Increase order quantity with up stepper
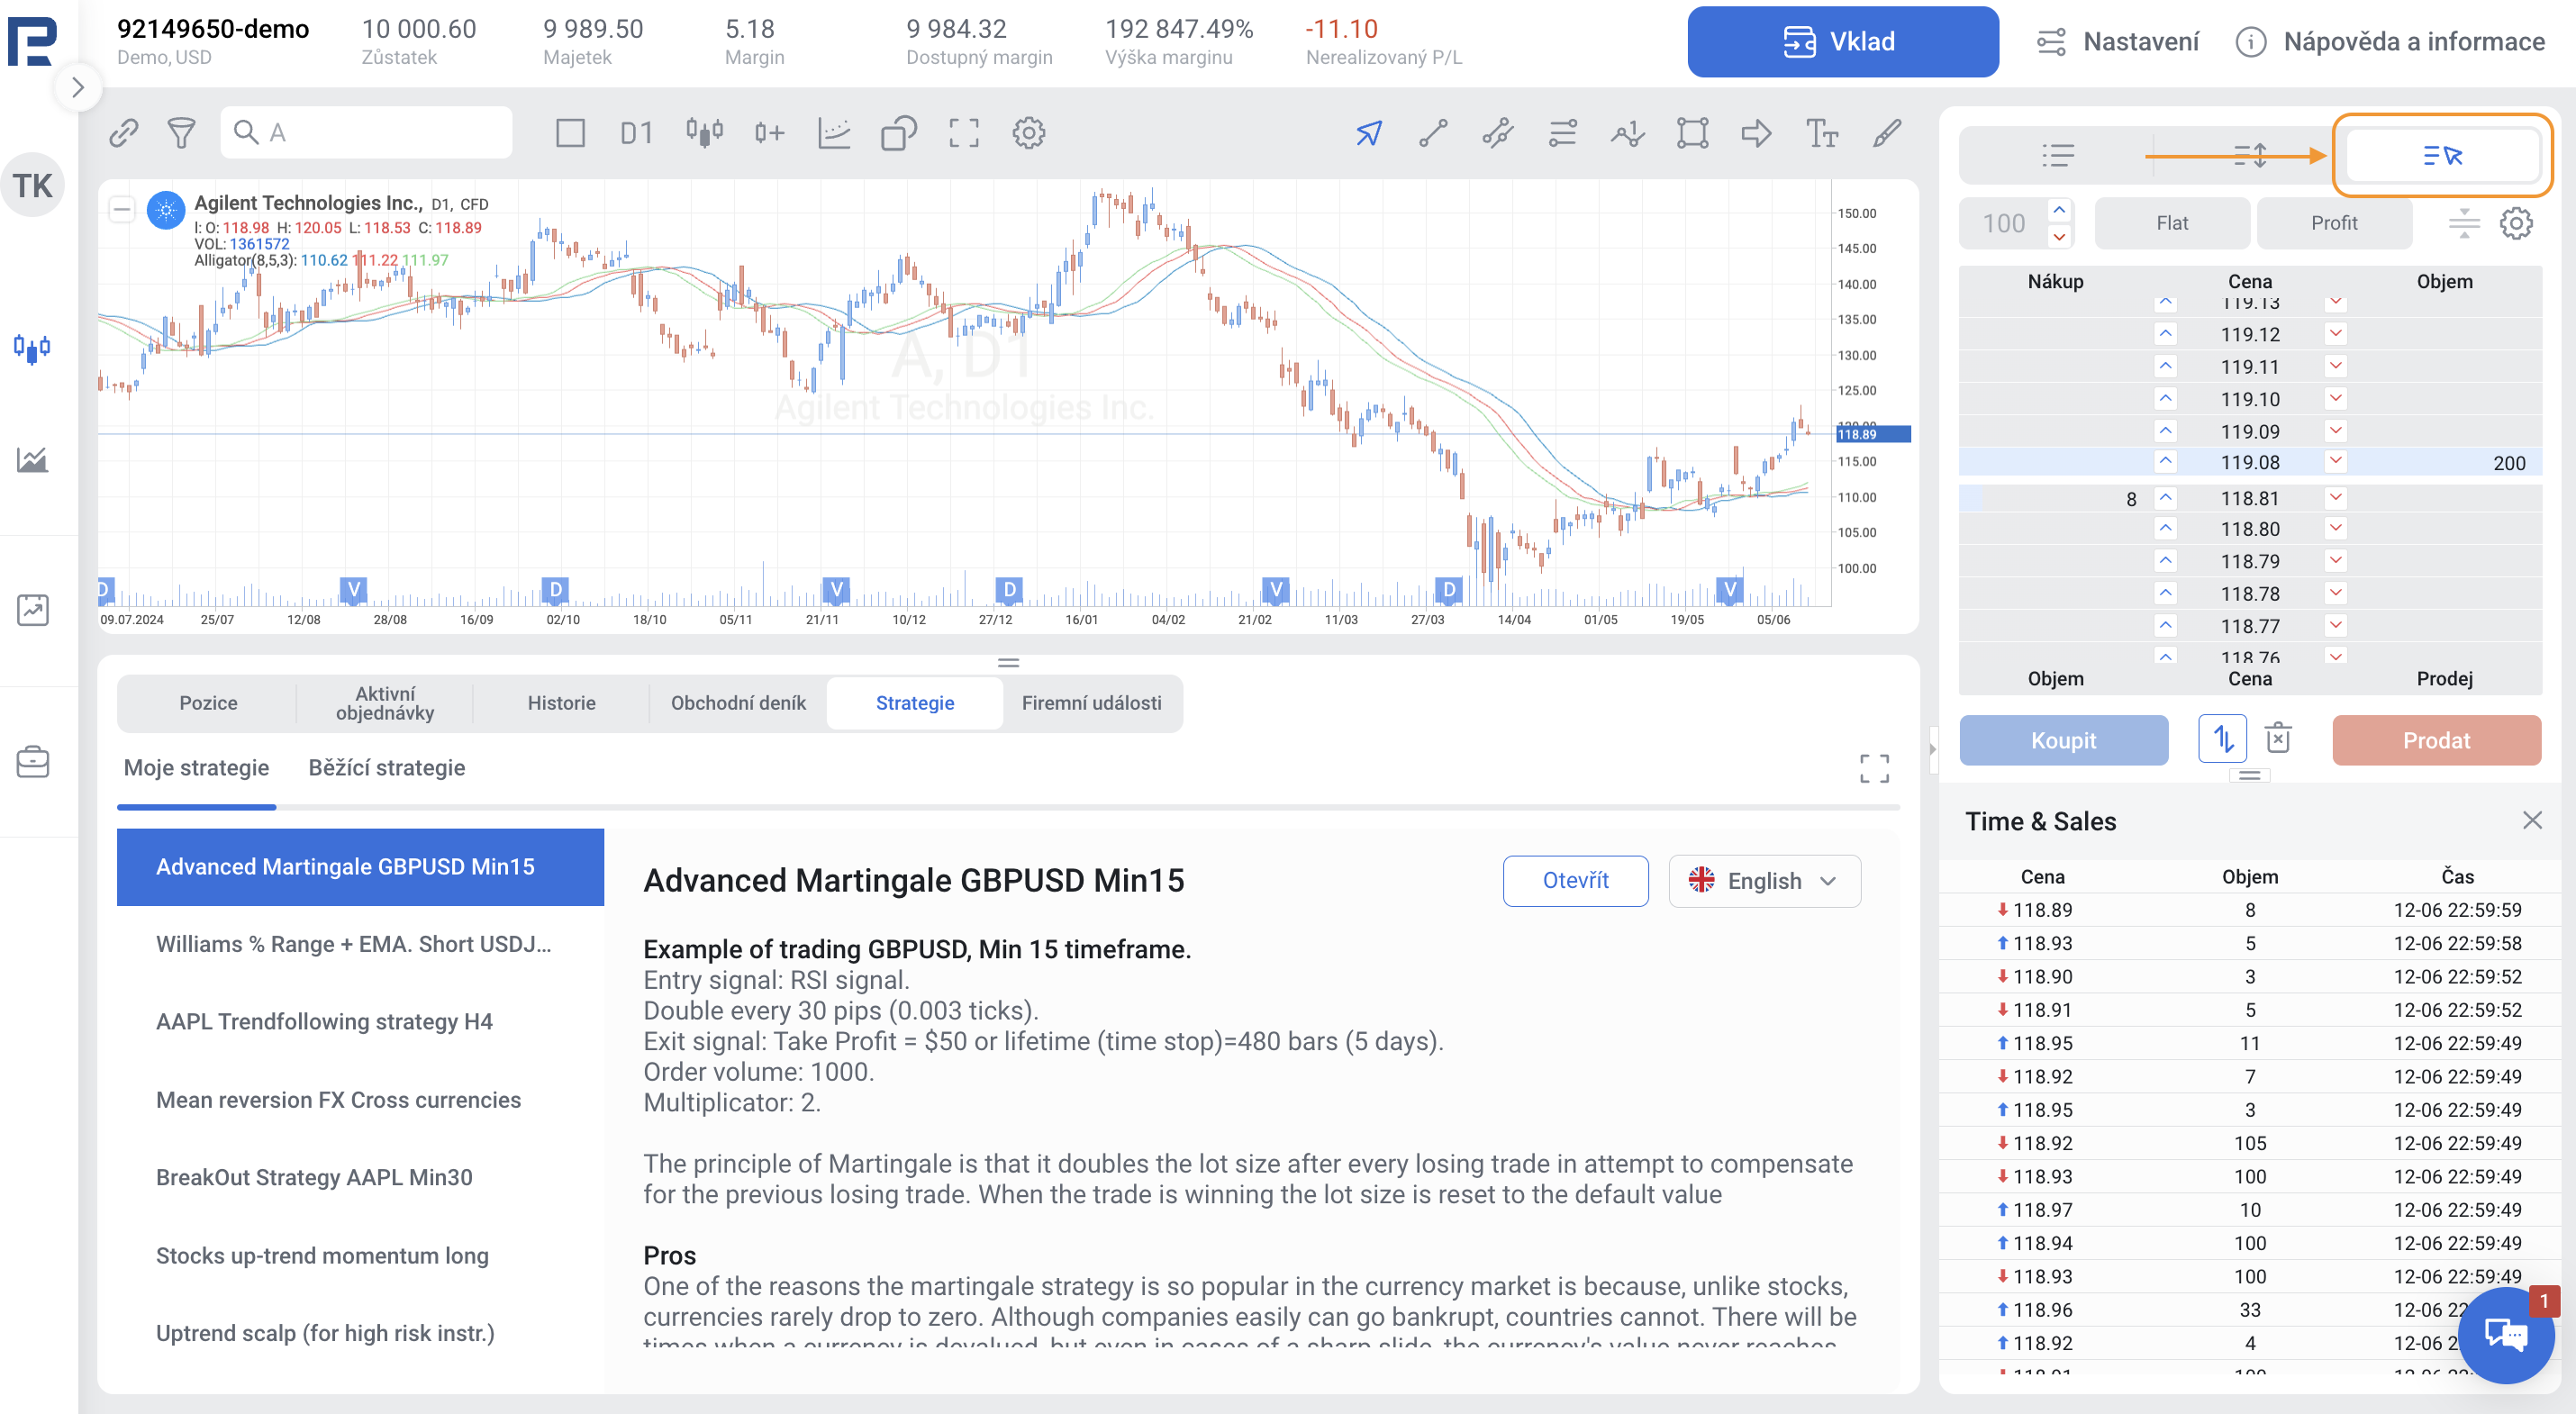Image resolution: width=2576 pixels, height=1414 pixels. point(2058,210)
